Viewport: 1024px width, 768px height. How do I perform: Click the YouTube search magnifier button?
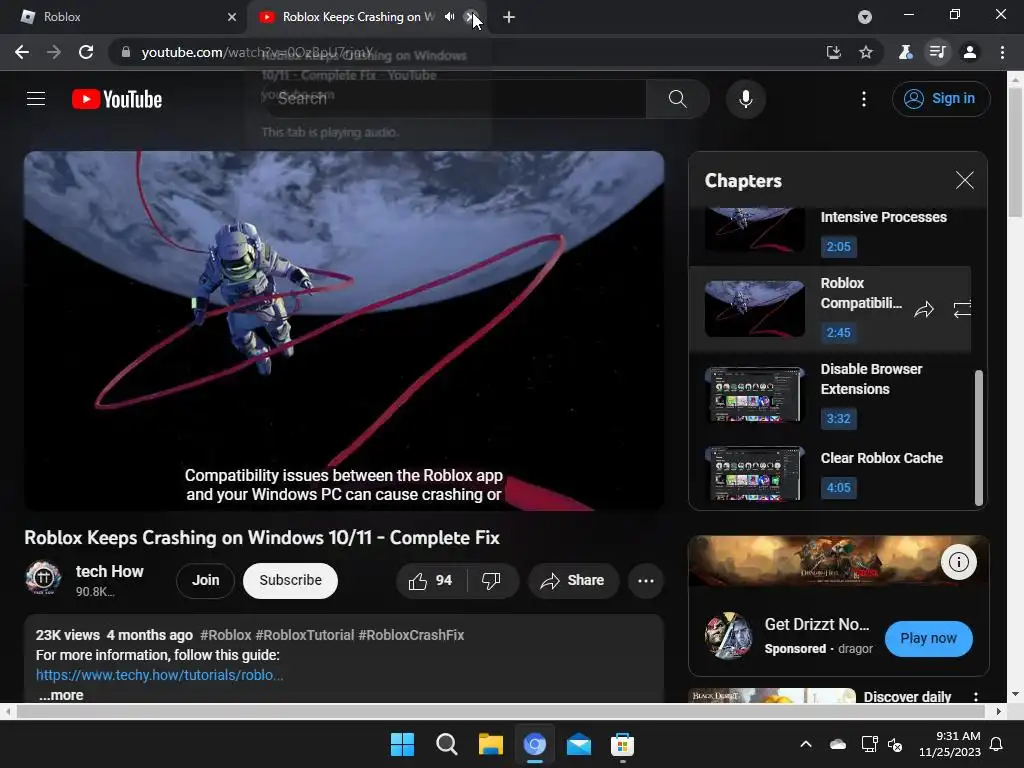[677, 99]
